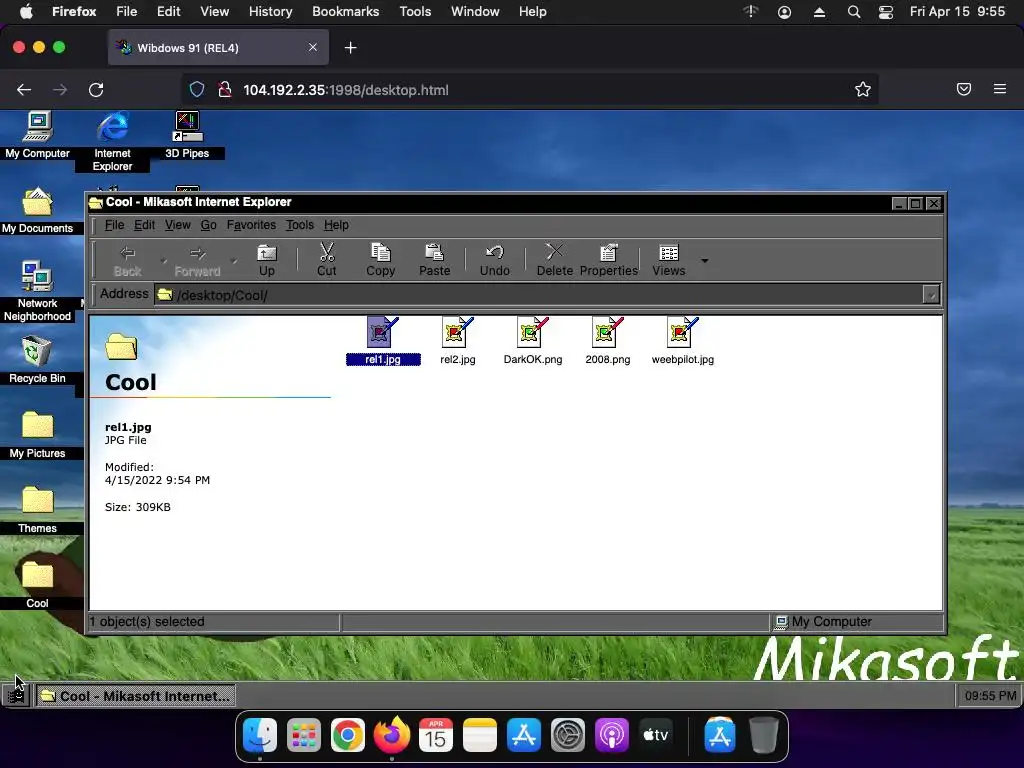Screen dimensions: 1024x768
Task: Click the Copy toolbar icon
Action: [380, 260]
